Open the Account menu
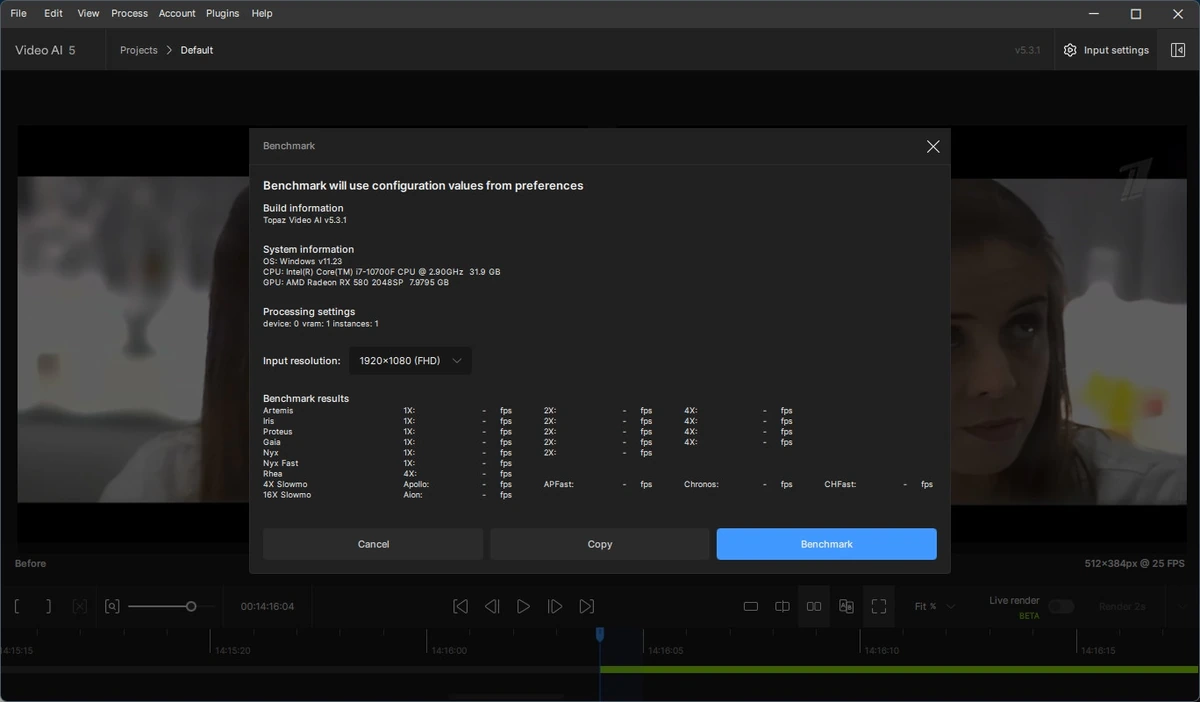This screenshot has width=1200, height=702. (x=177, y=13)
